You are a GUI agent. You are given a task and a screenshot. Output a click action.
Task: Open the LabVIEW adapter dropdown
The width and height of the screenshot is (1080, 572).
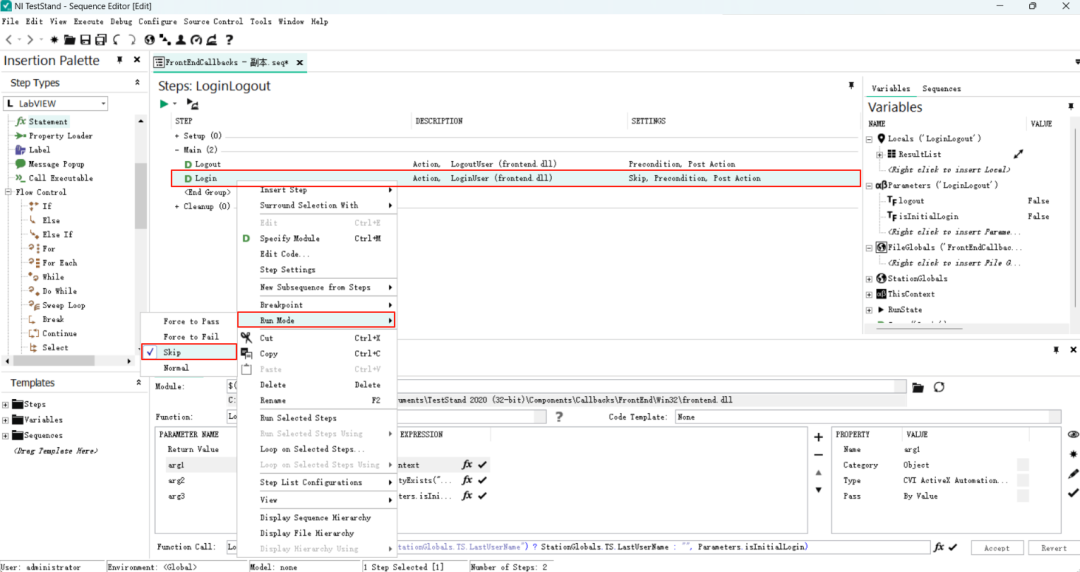tap(103, 103)
